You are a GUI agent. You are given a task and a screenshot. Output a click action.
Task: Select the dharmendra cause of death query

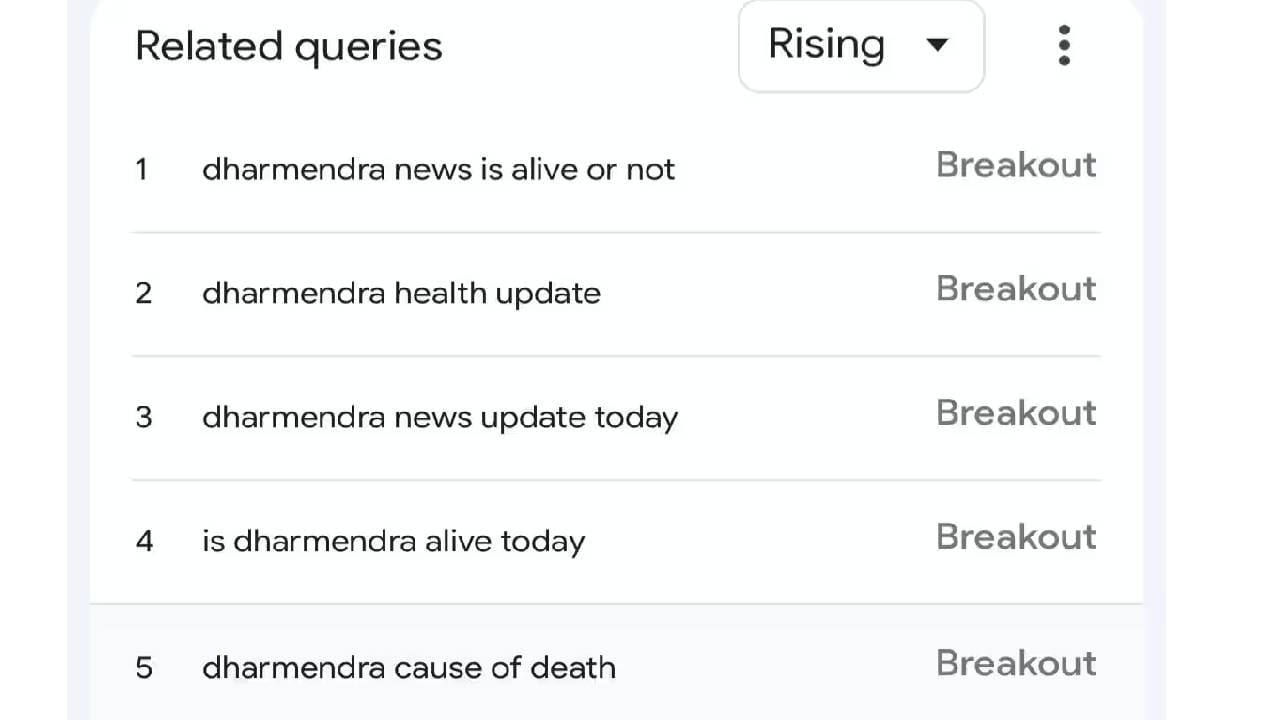coord(409,667)
